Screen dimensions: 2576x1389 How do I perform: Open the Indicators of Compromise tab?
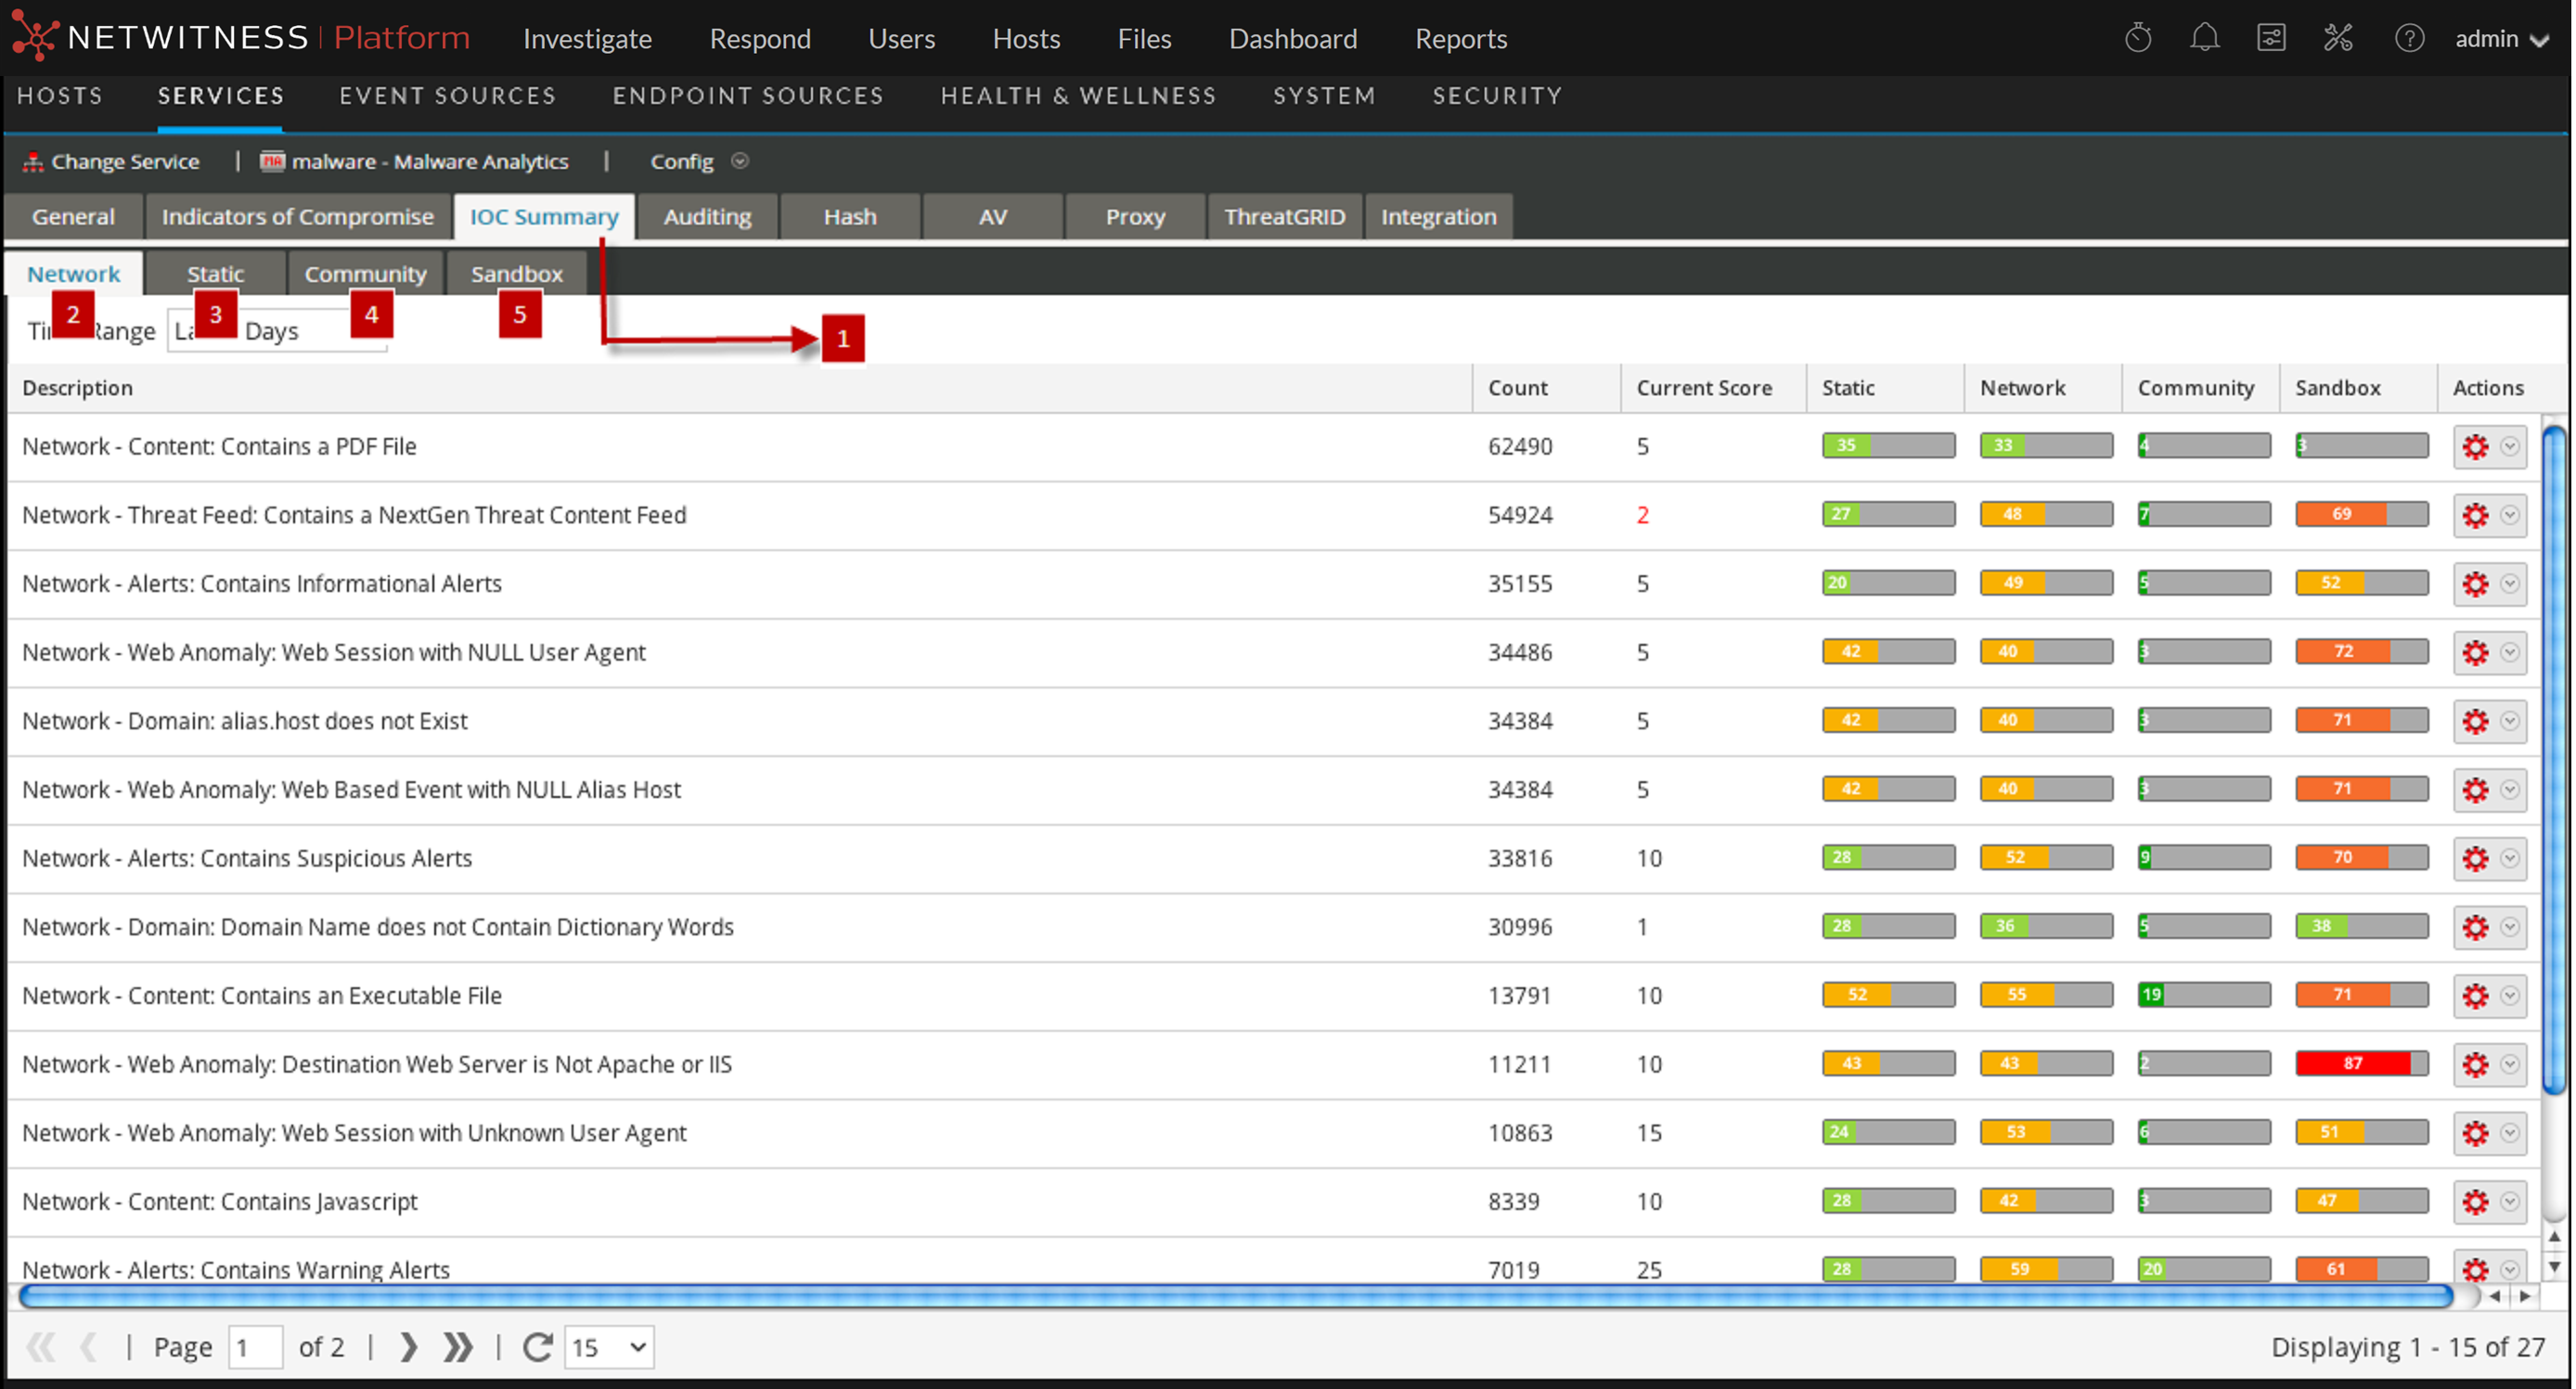pos(297,217)
